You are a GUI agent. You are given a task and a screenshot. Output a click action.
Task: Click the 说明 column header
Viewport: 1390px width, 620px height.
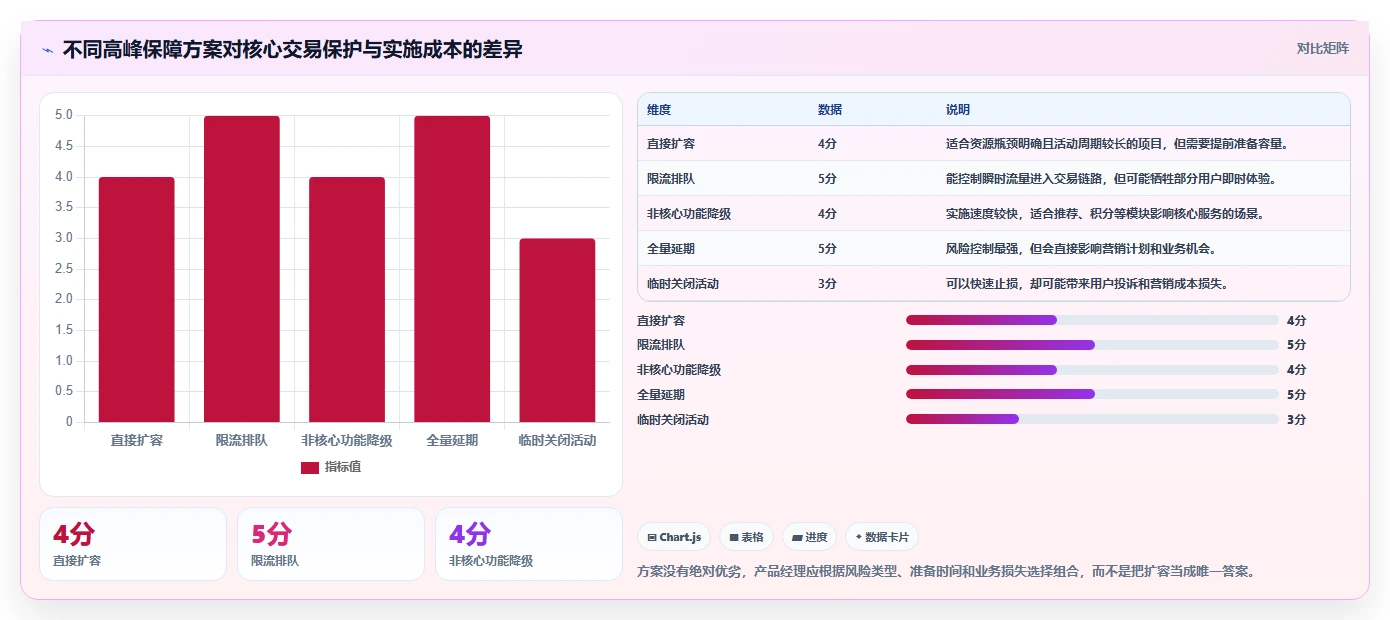tap(958, 109)
